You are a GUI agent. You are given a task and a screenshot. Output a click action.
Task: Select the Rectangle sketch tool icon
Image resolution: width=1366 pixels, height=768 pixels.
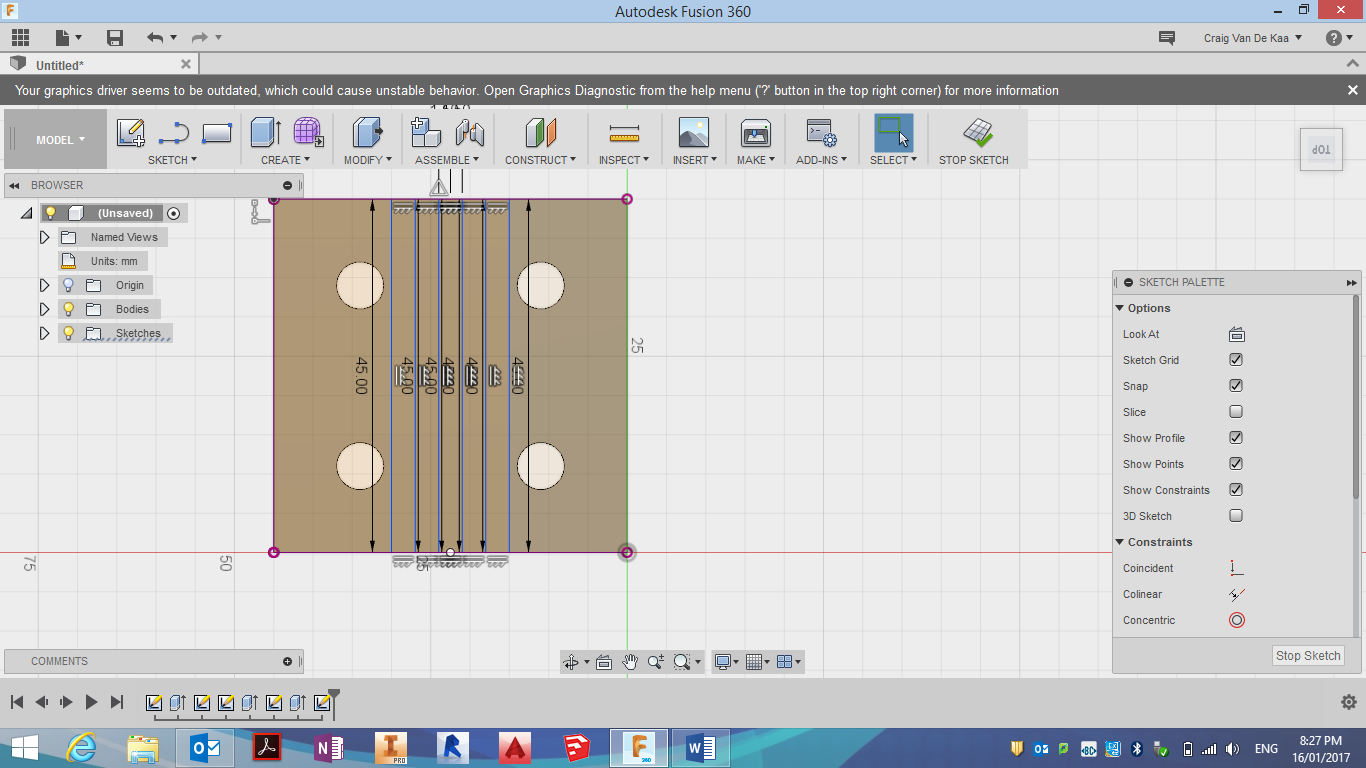[x=217, y=132]
